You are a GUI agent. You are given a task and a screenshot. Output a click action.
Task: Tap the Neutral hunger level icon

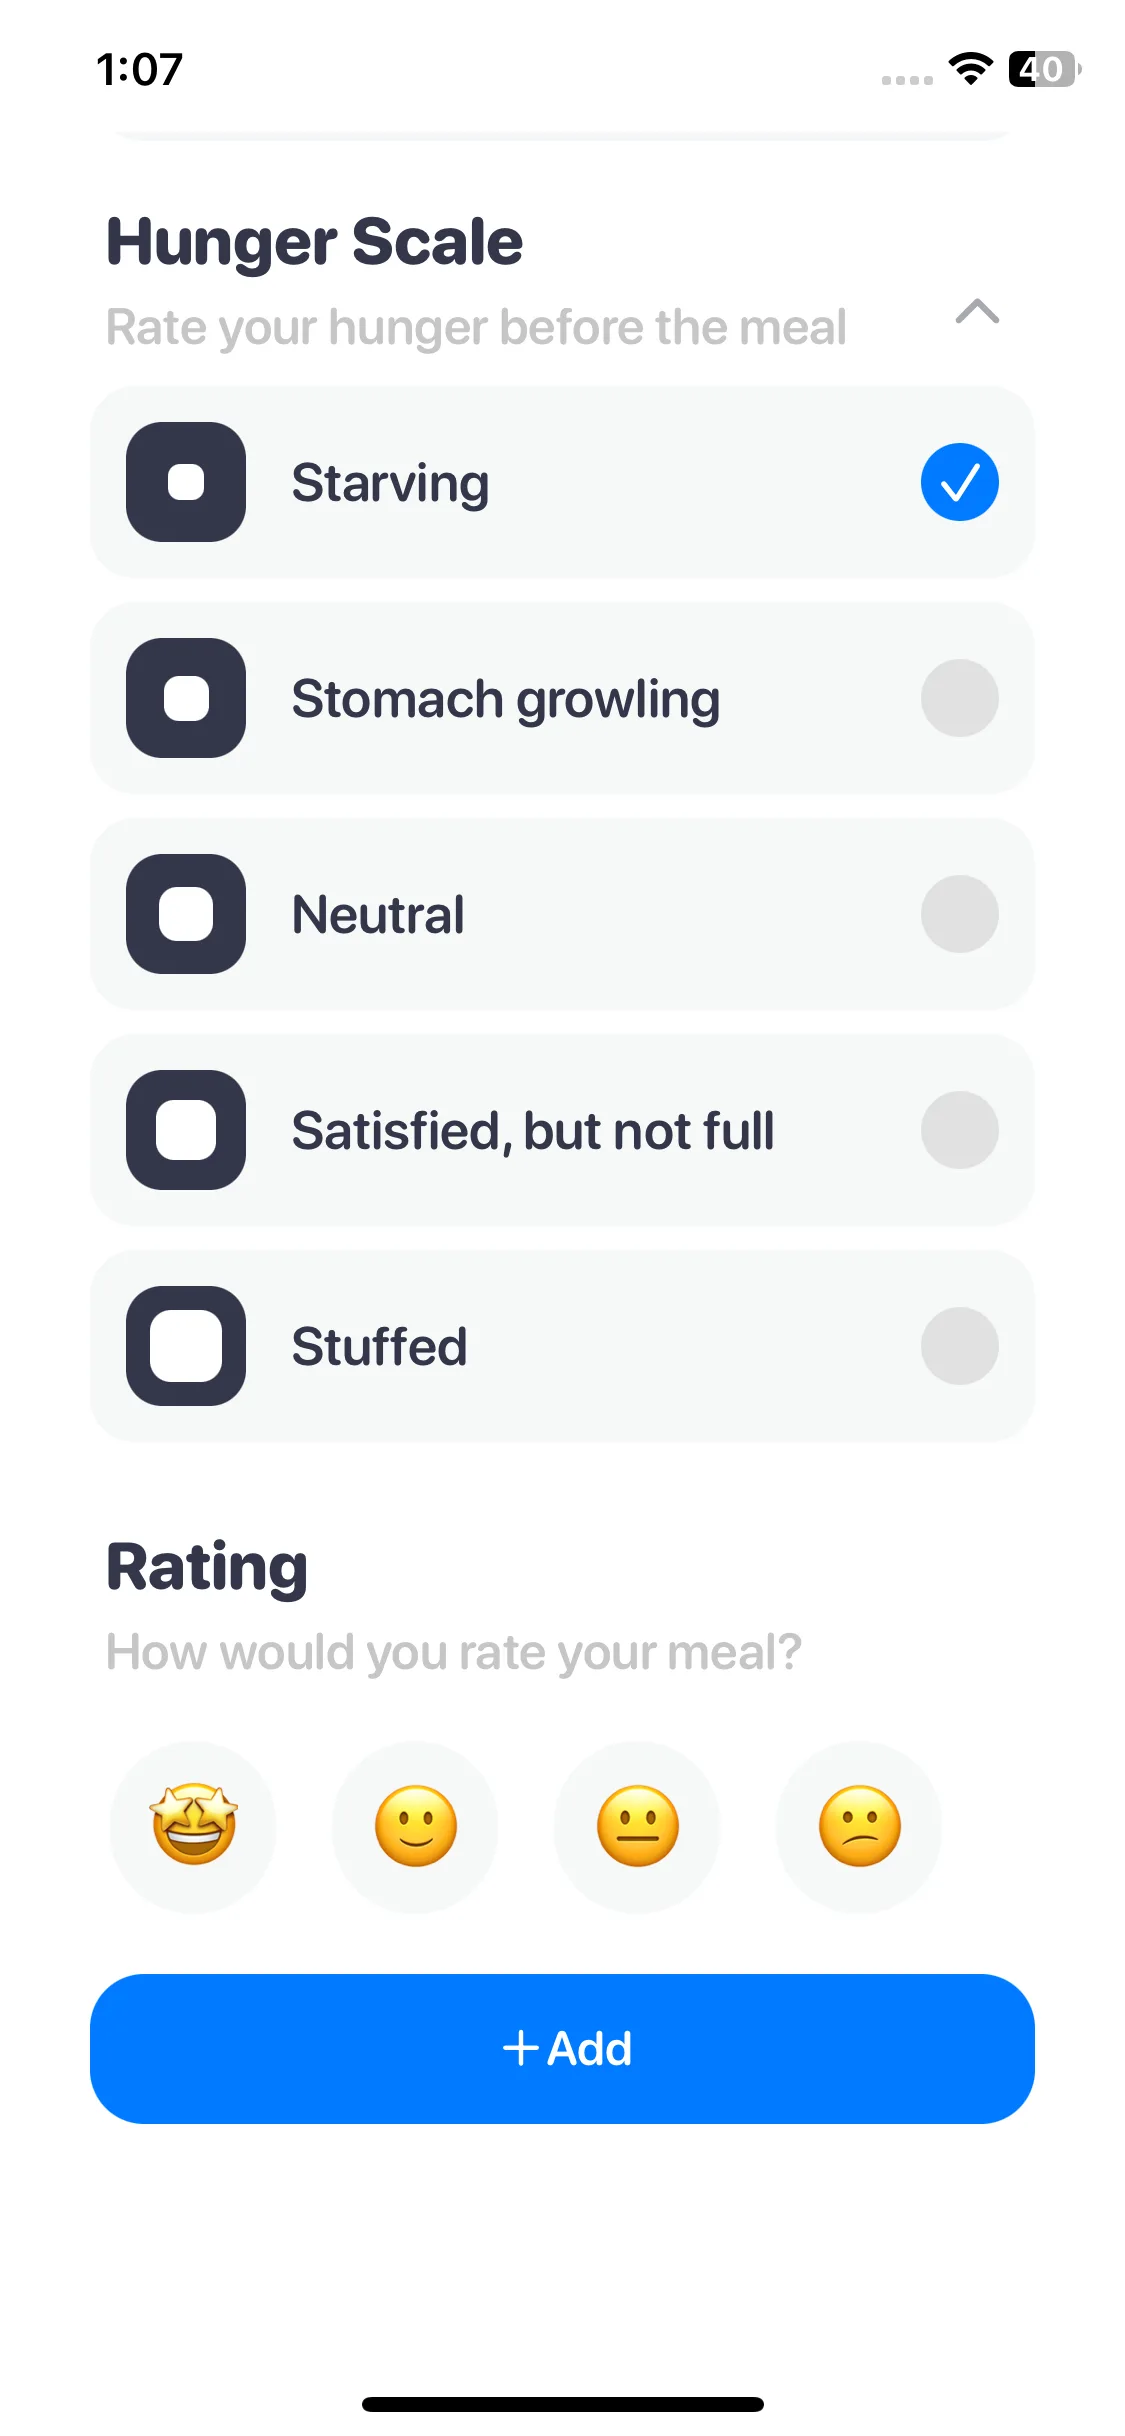coord(186,914)
